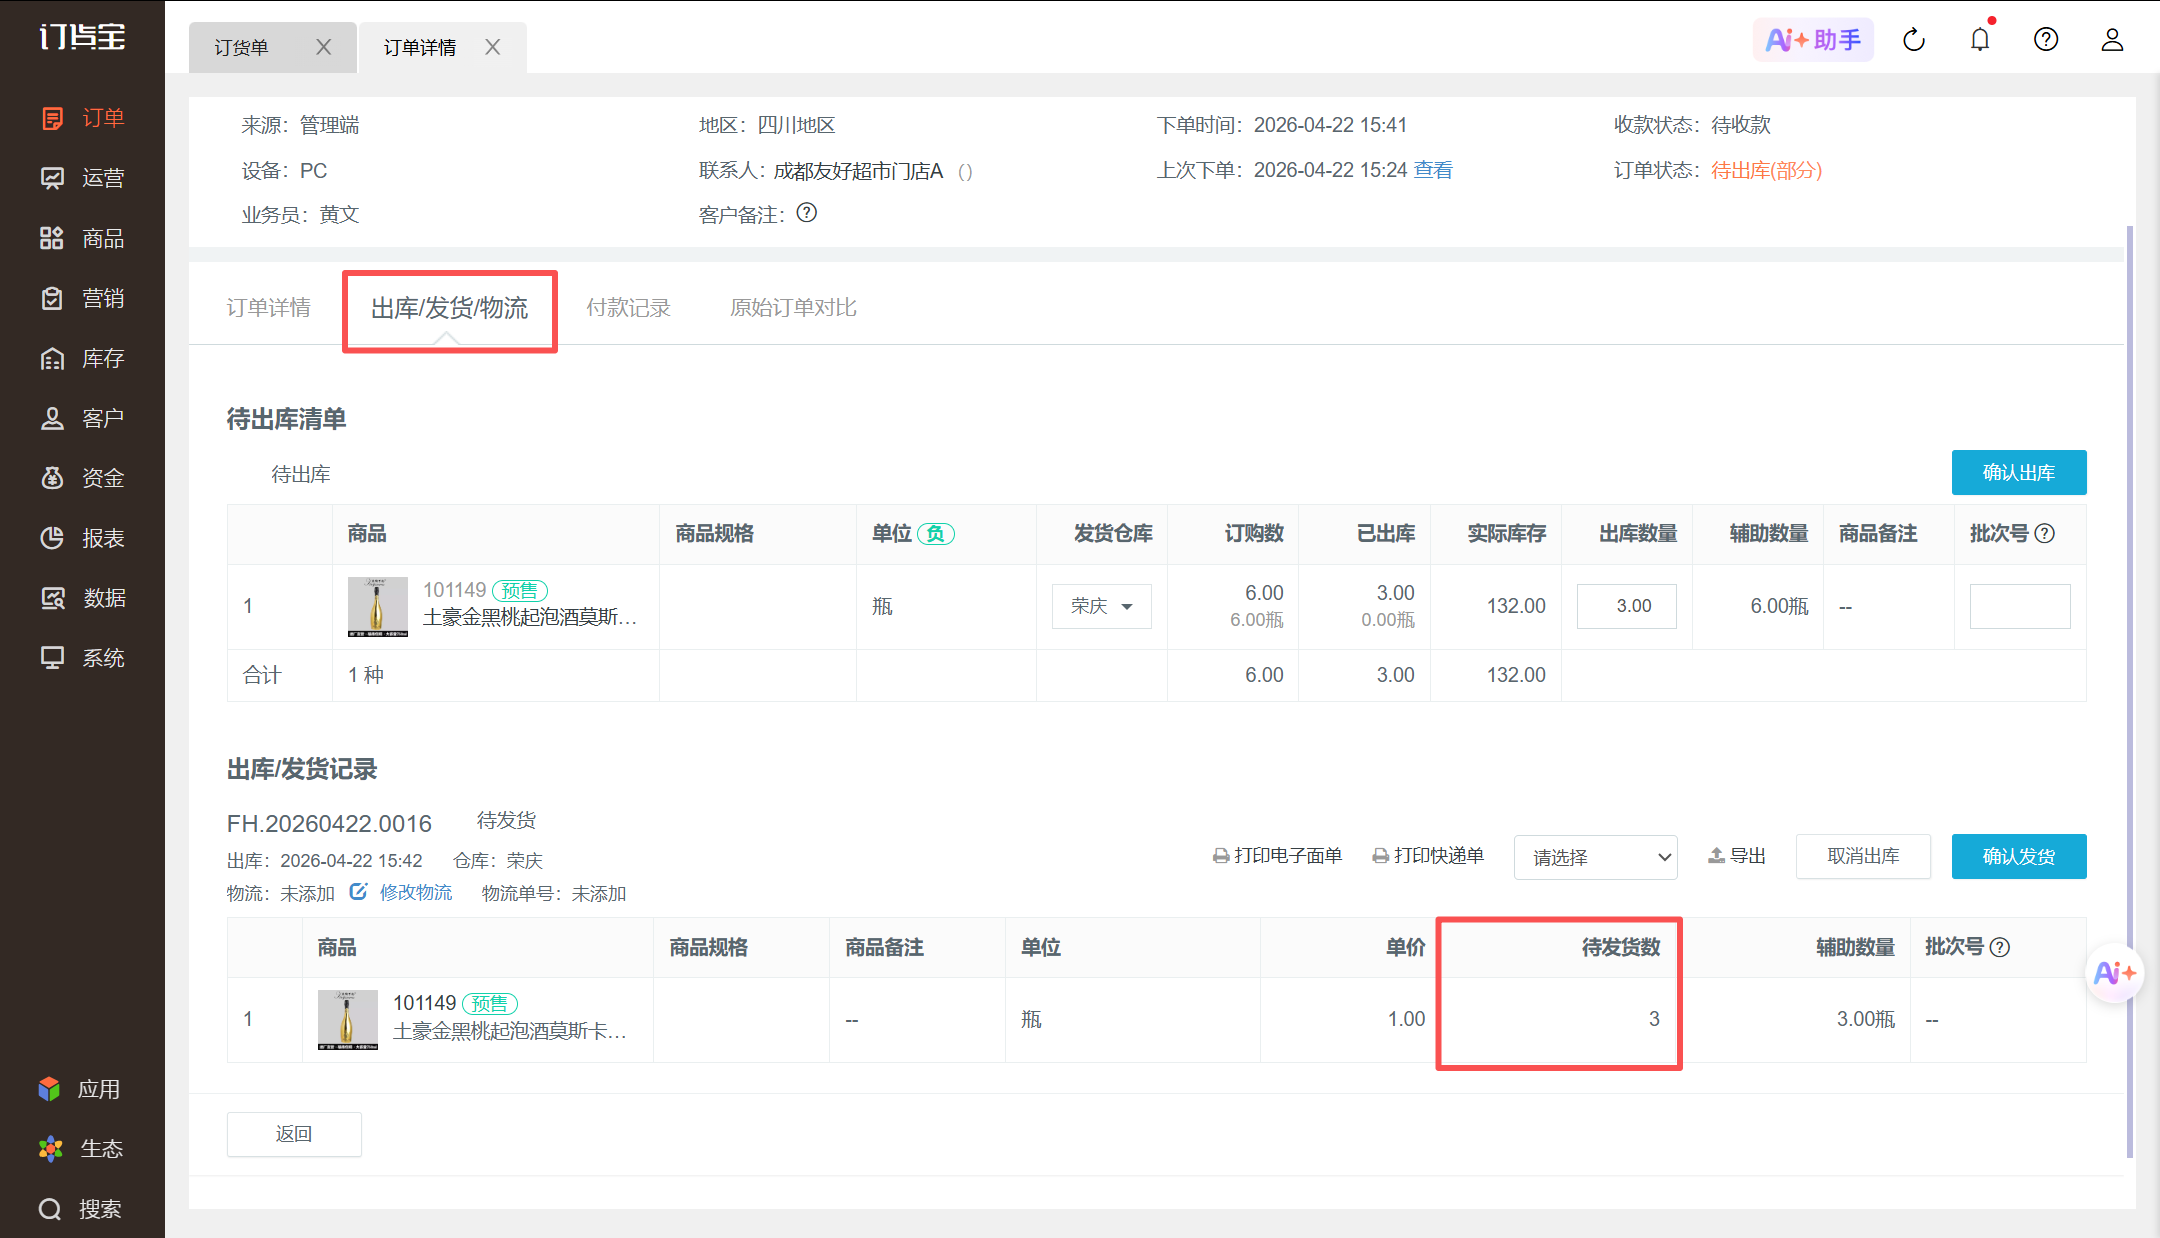Click 打印快递单
2160x1238 pixels.
[x=1428, y=855]
